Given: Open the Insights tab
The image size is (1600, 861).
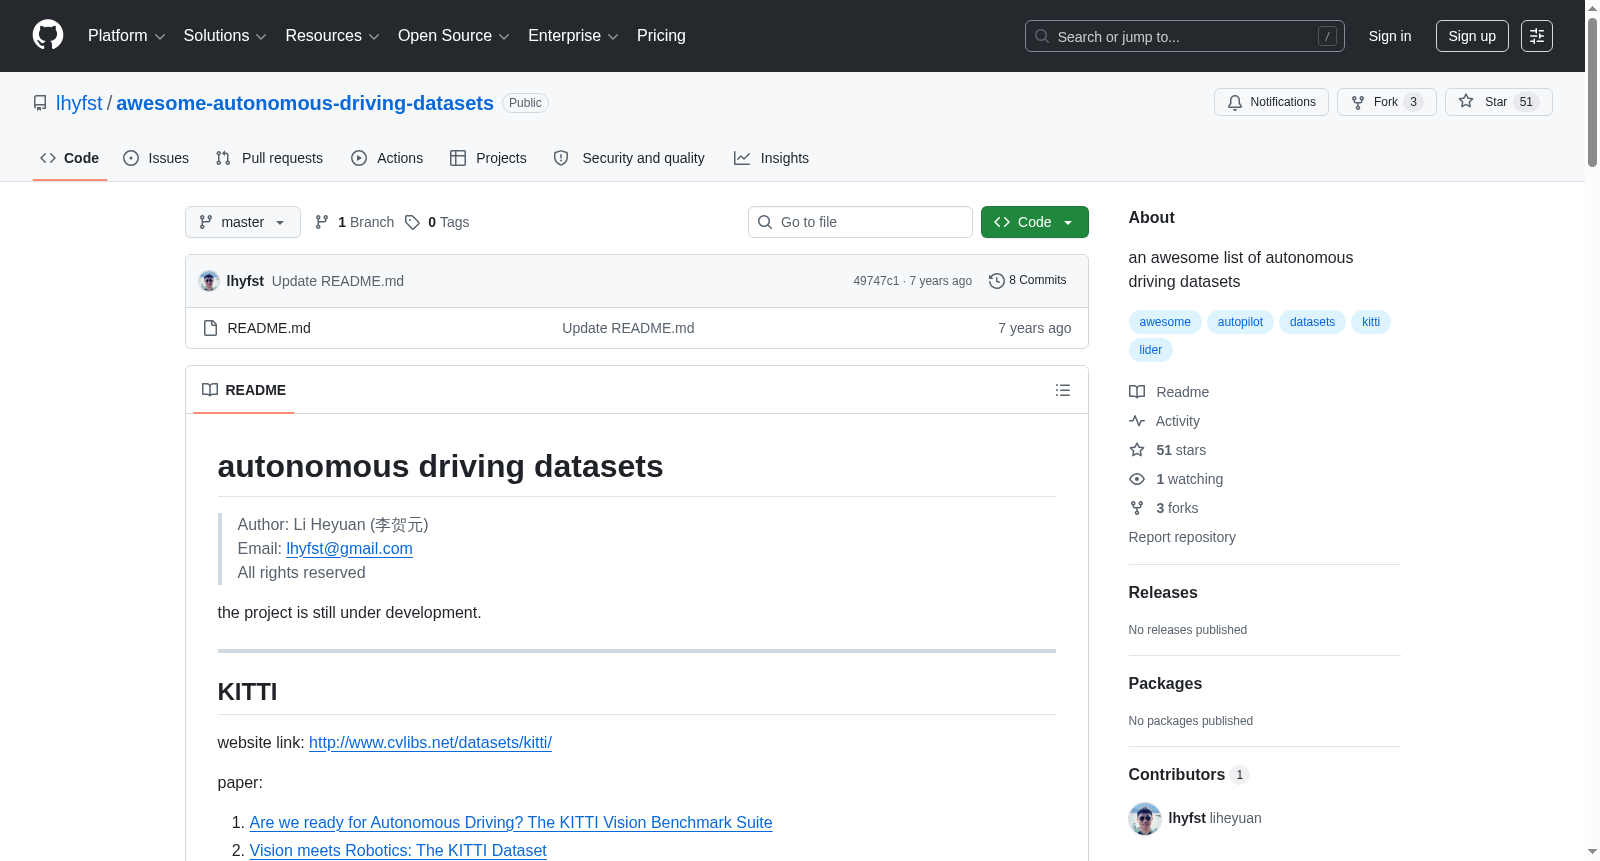Looking at the screenshot, I should pos(771,158).
